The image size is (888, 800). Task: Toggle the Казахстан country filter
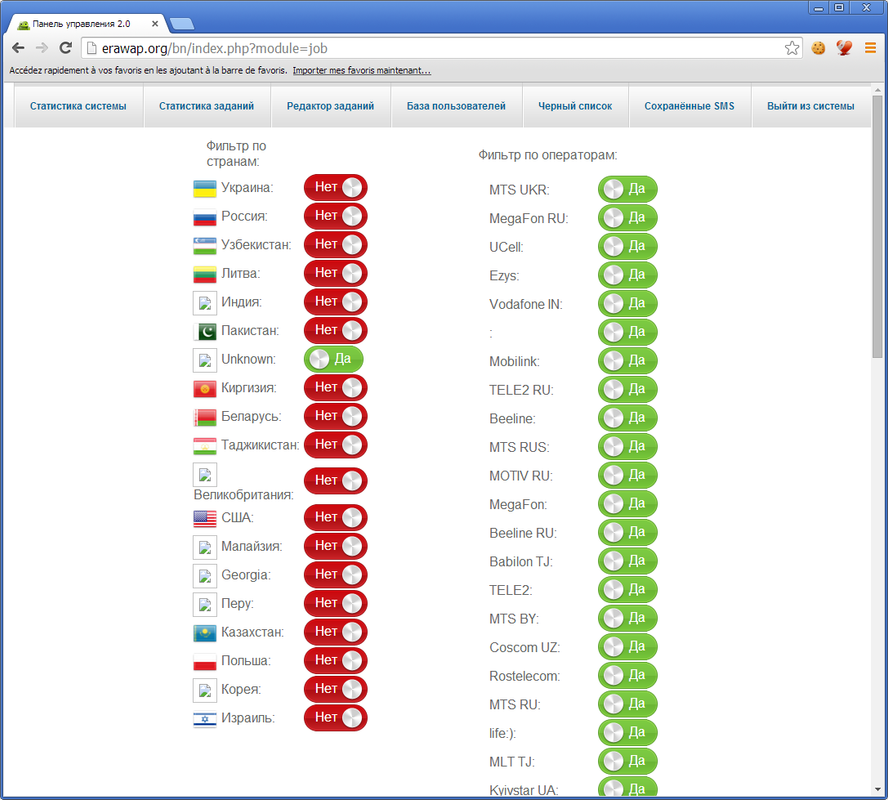[x=335, y=632]
